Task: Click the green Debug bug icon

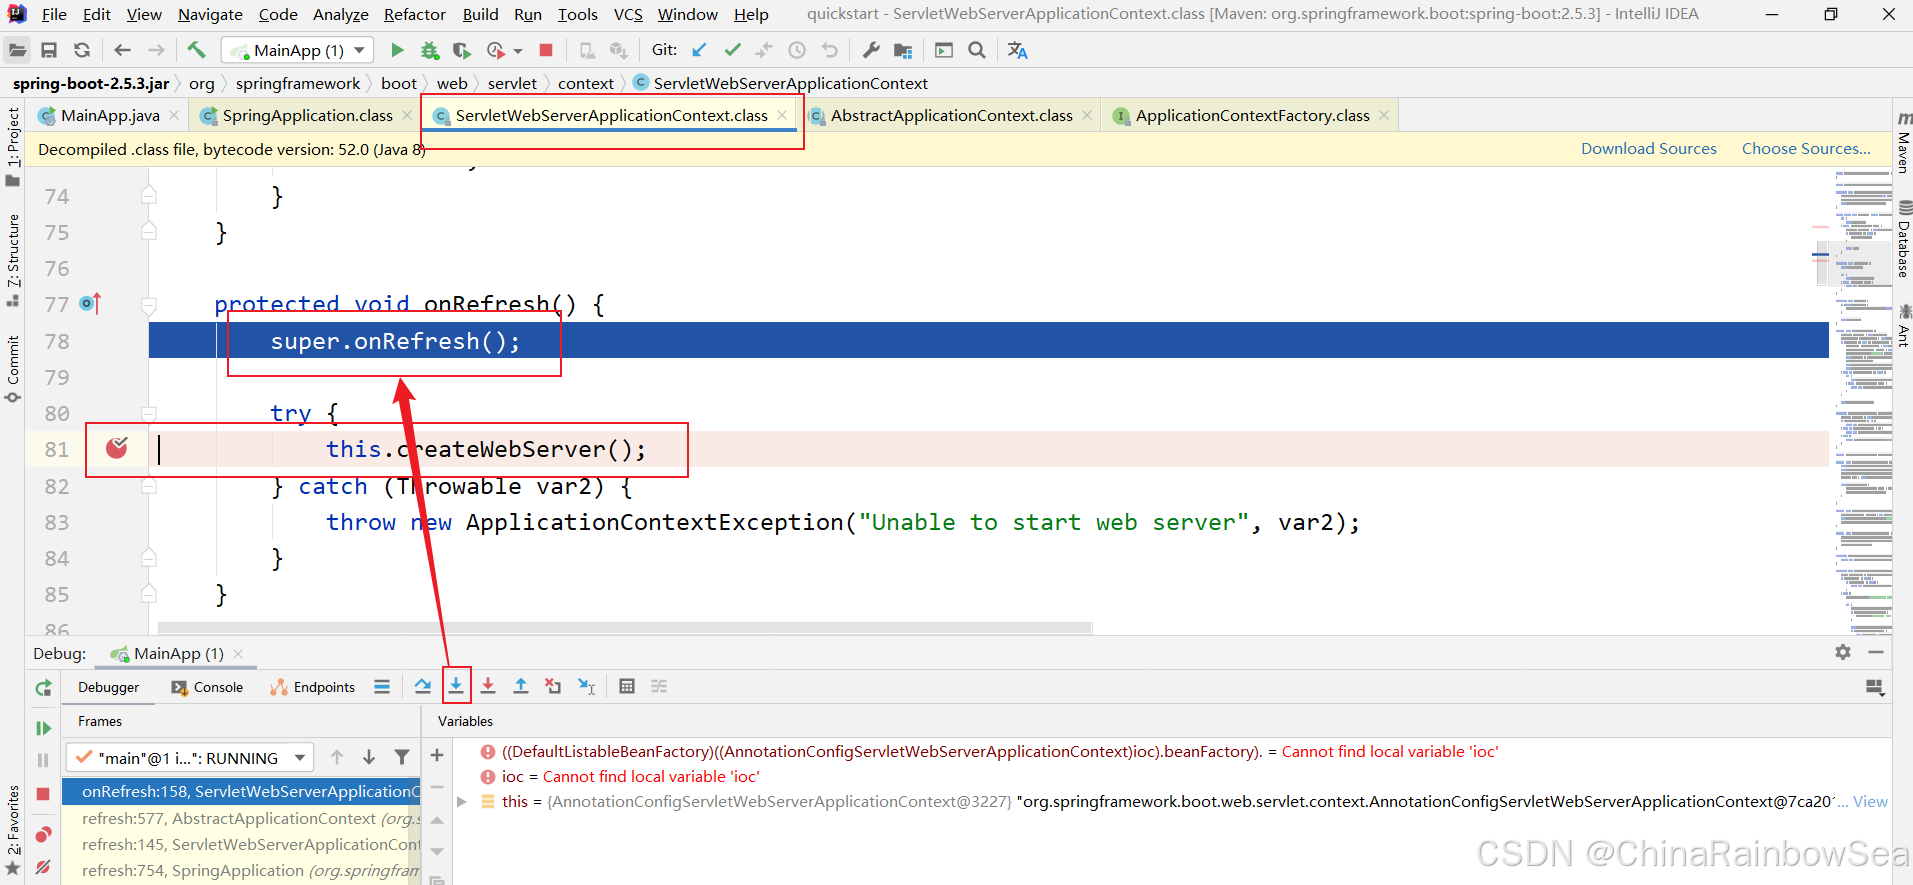Action: tap(430, 50)
